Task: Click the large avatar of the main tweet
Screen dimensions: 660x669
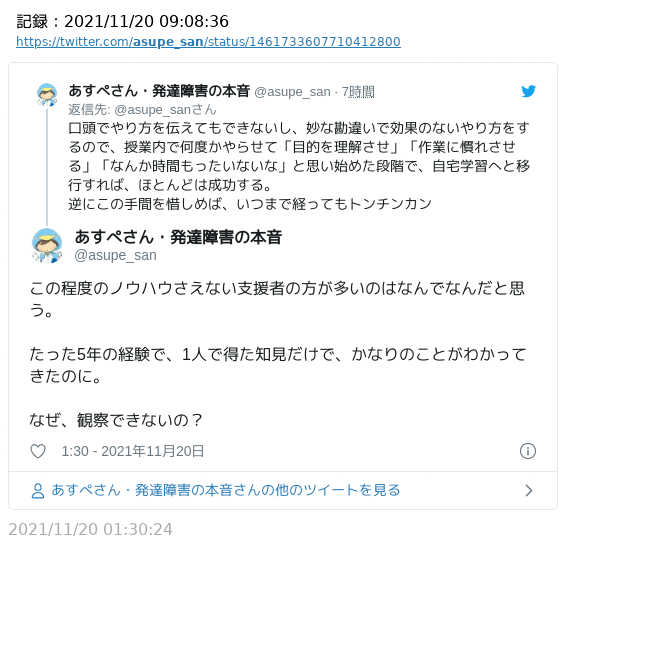Action: point(47,245)
